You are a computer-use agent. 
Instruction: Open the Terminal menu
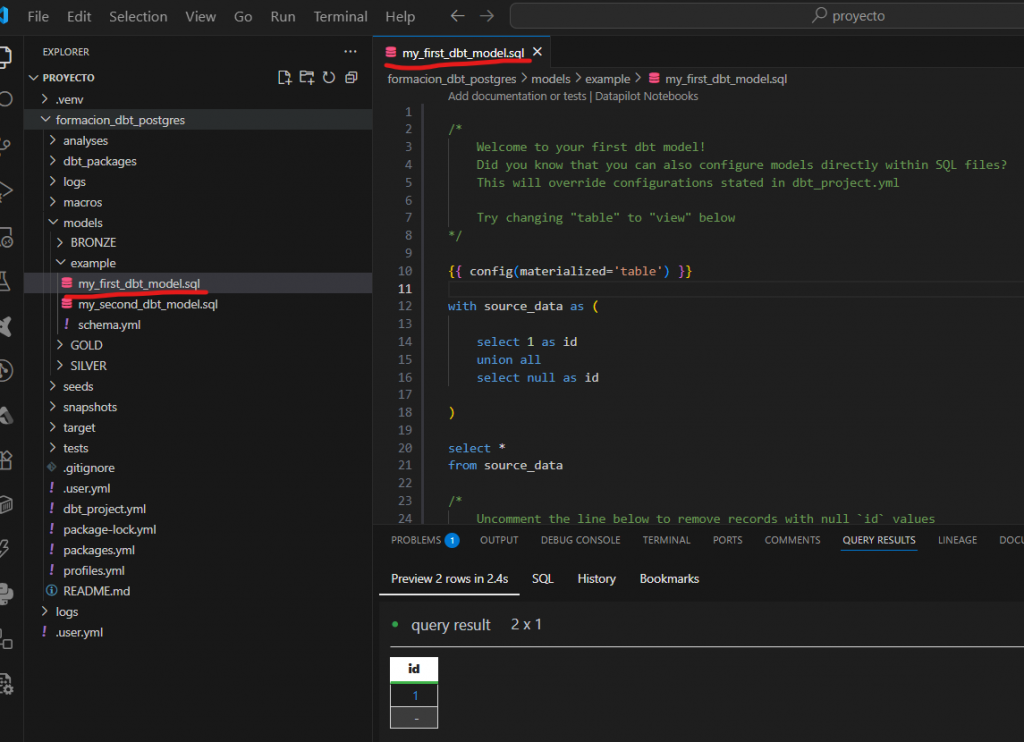[340, 17]
